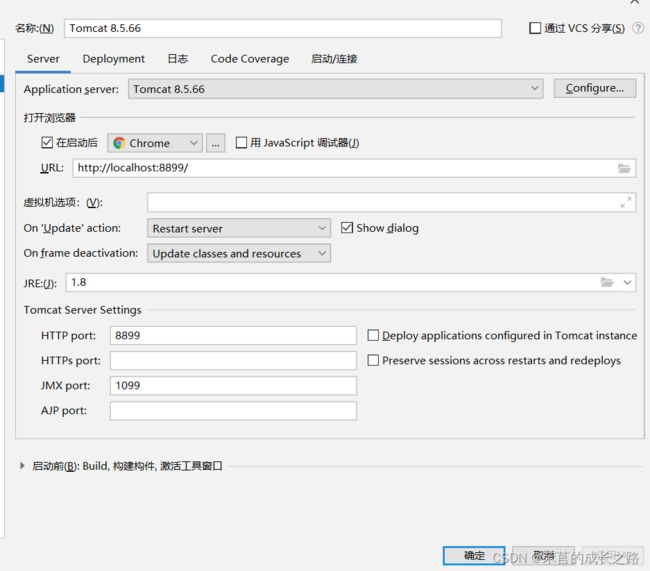The image size is (650, 571).
Task: Open the JRE dropdown arrow
Action: 627,282
